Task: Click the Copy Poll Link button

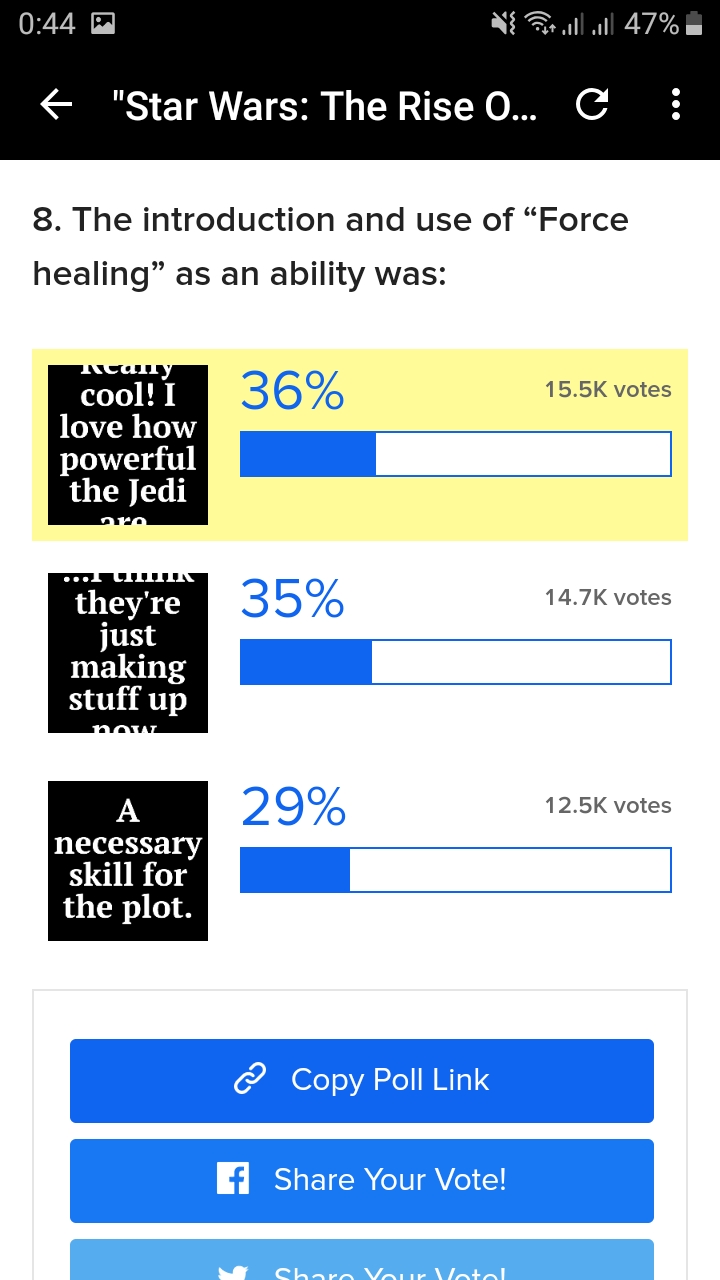Action: (362, 1081)
